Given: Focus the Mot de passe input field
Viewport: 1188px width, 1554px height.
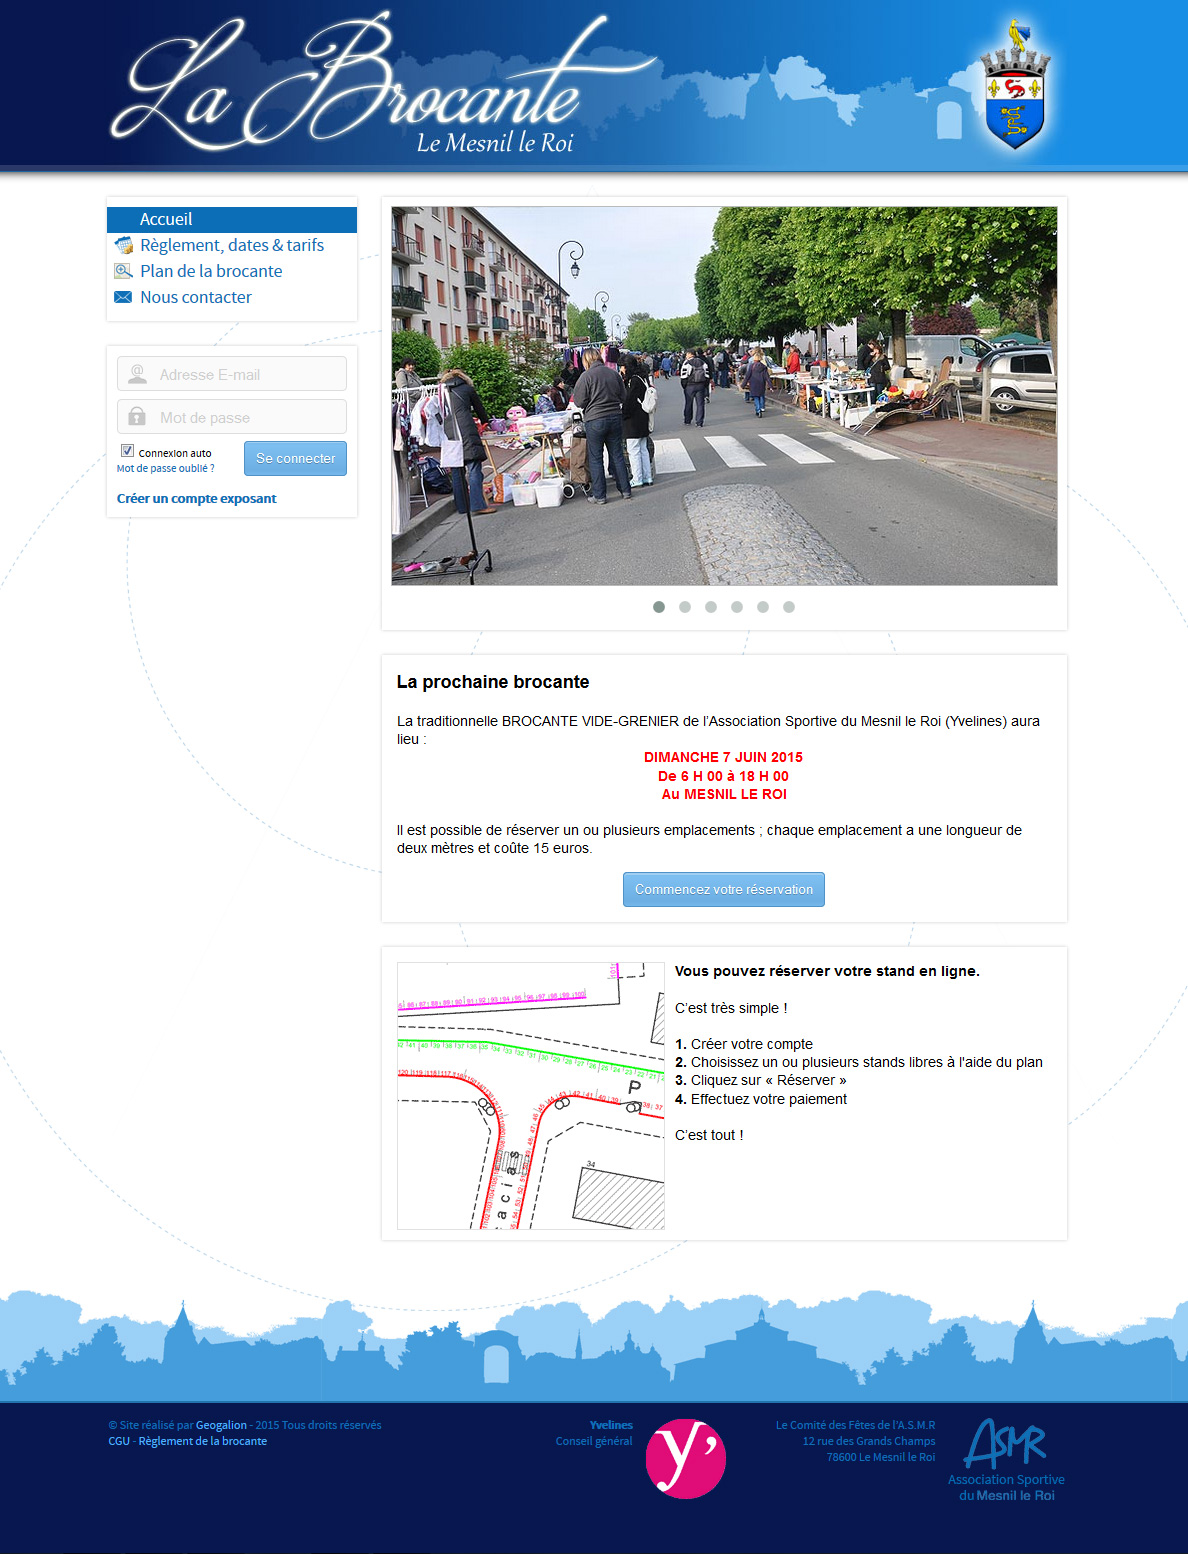Looking at the screenshot, I should (x=232, y=417).
